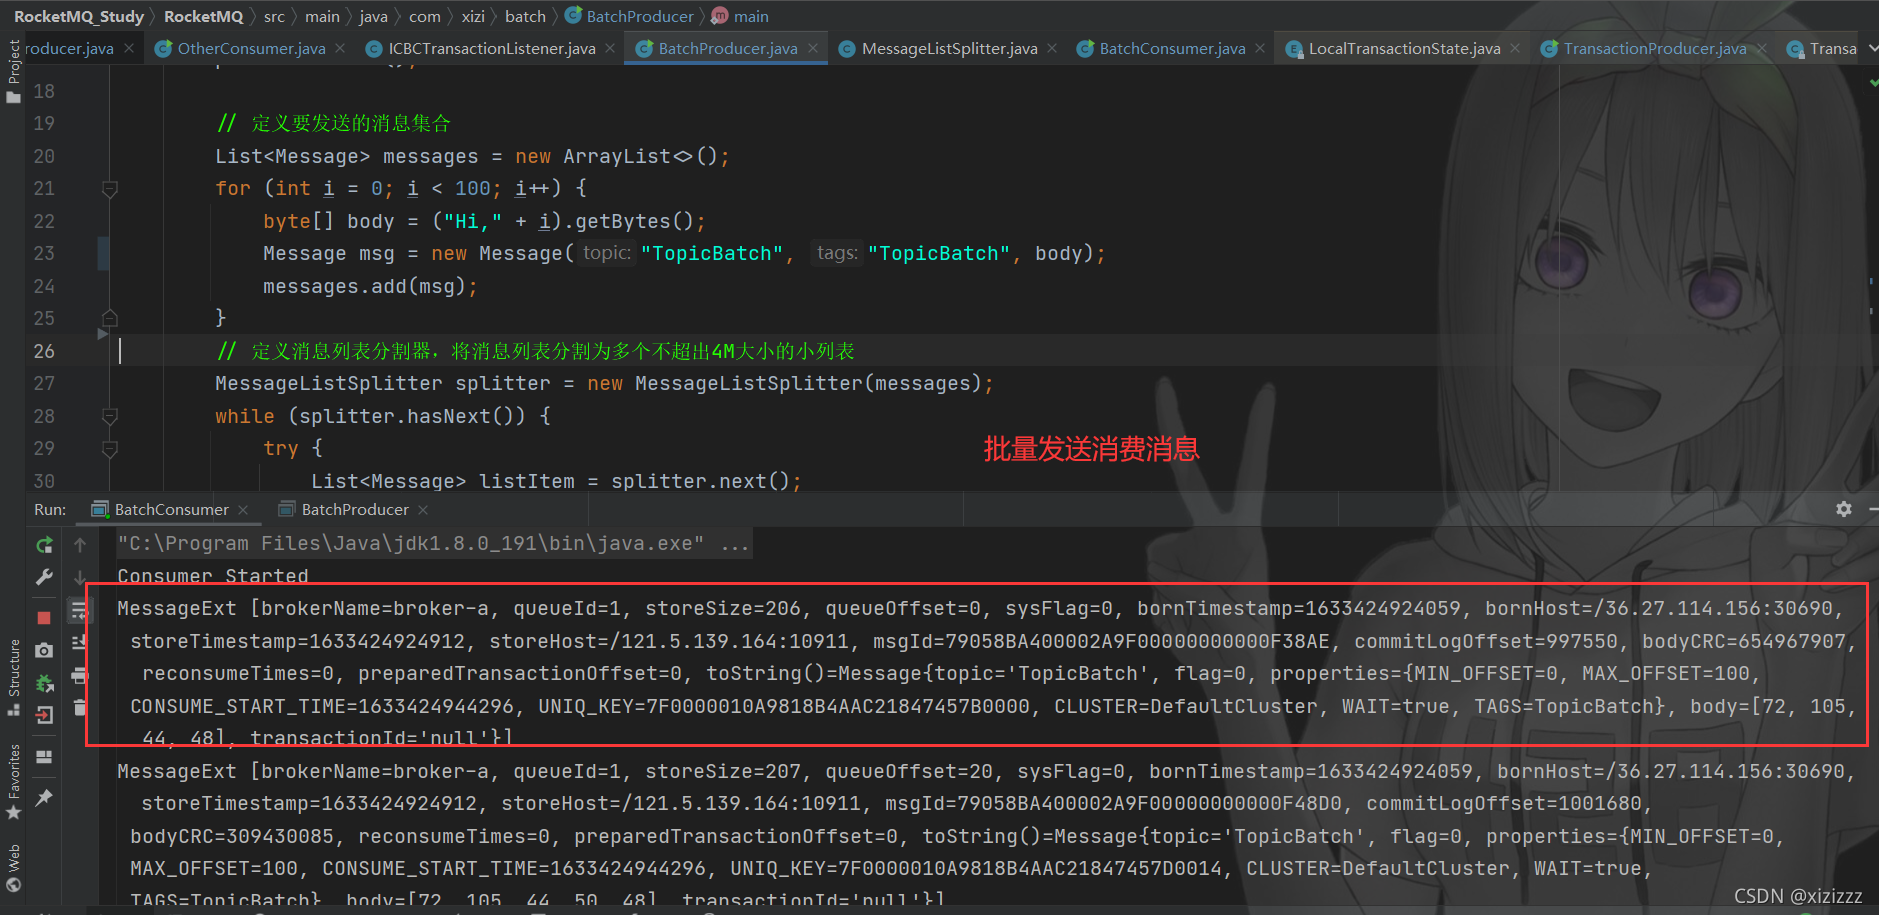The width and height of the screenshot is (1879, 915).
Task: Close the ICBCTransactionListener.java tab
Action: (610, 48)
